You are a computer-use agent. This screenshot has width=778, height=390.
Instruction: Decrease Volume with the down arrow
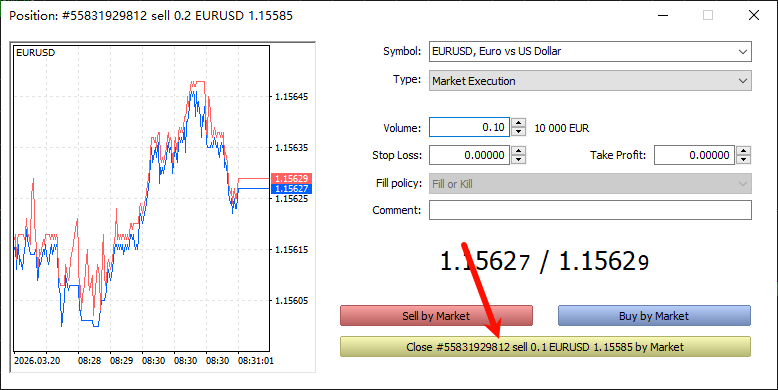pyautogui.click(x=519, y=132)
